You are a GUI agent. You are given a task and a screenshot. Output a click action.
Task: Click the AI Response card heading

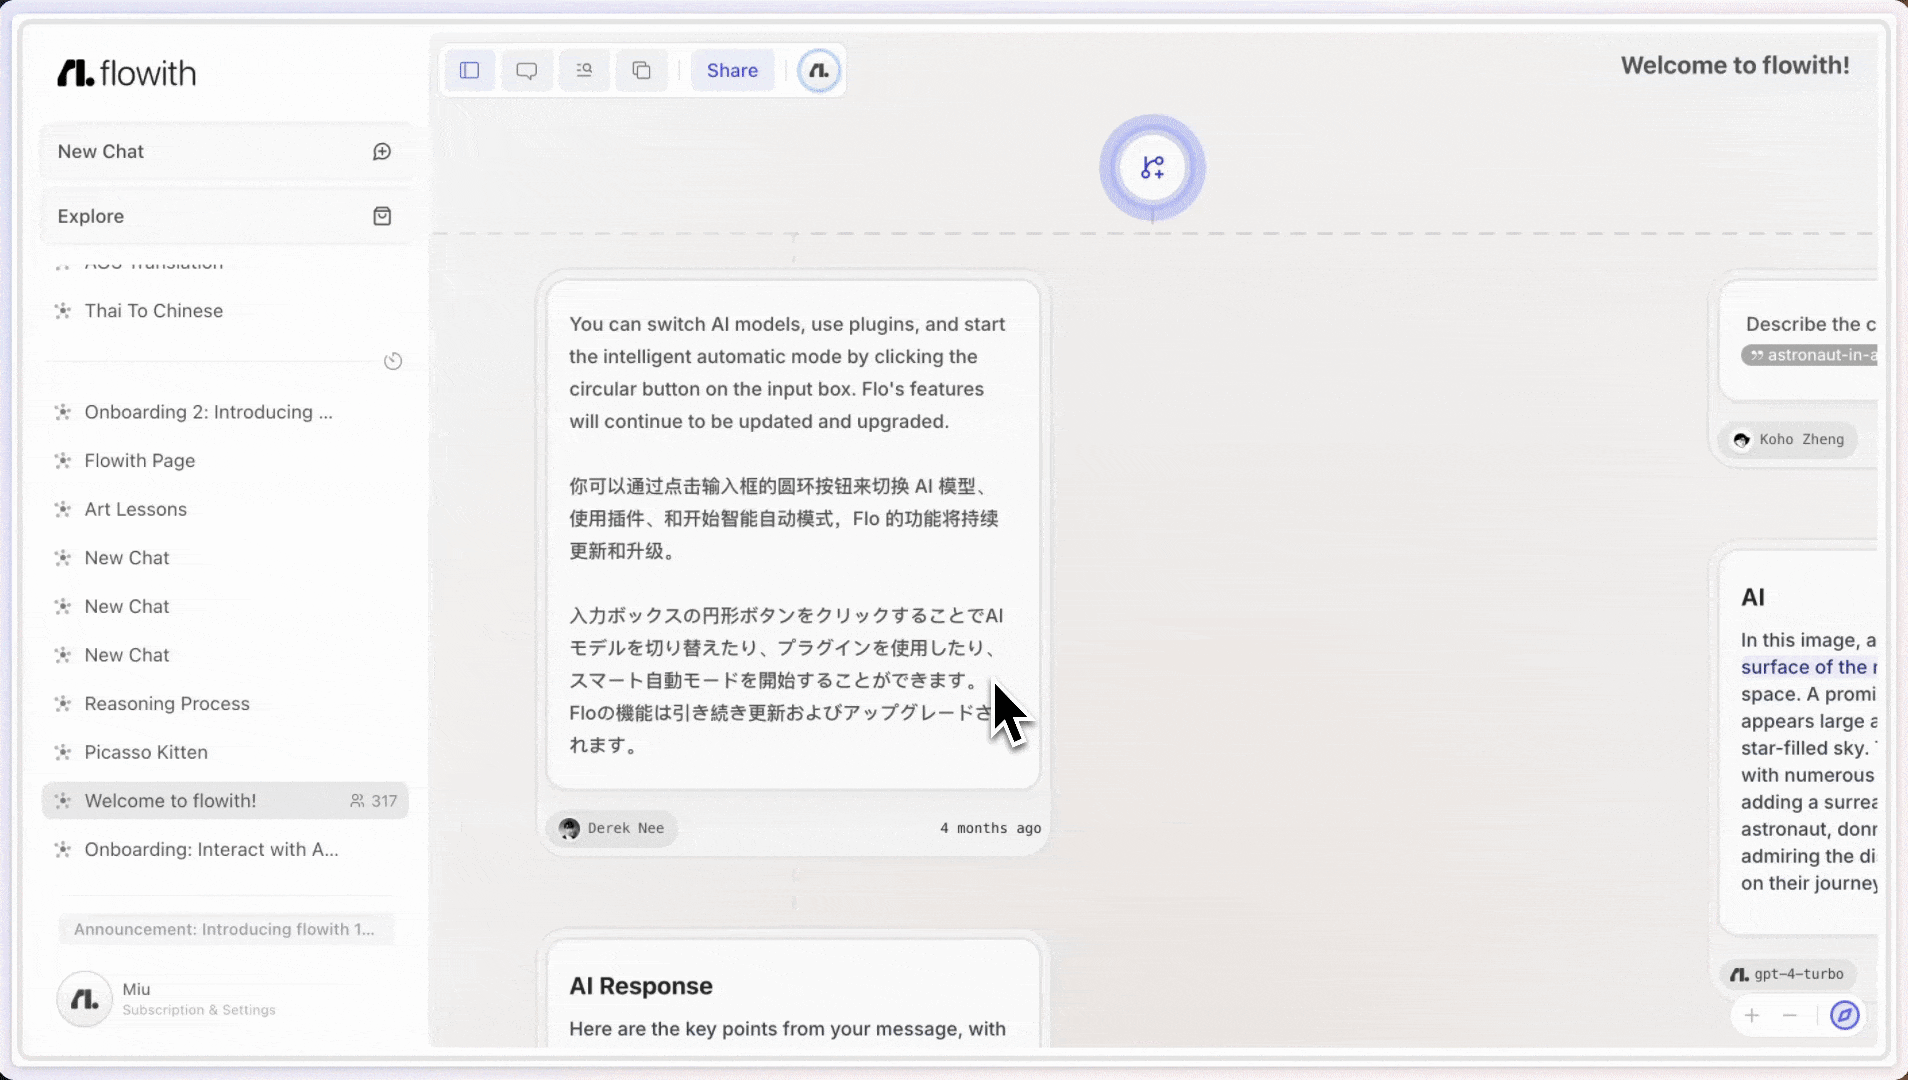[641, 986]
